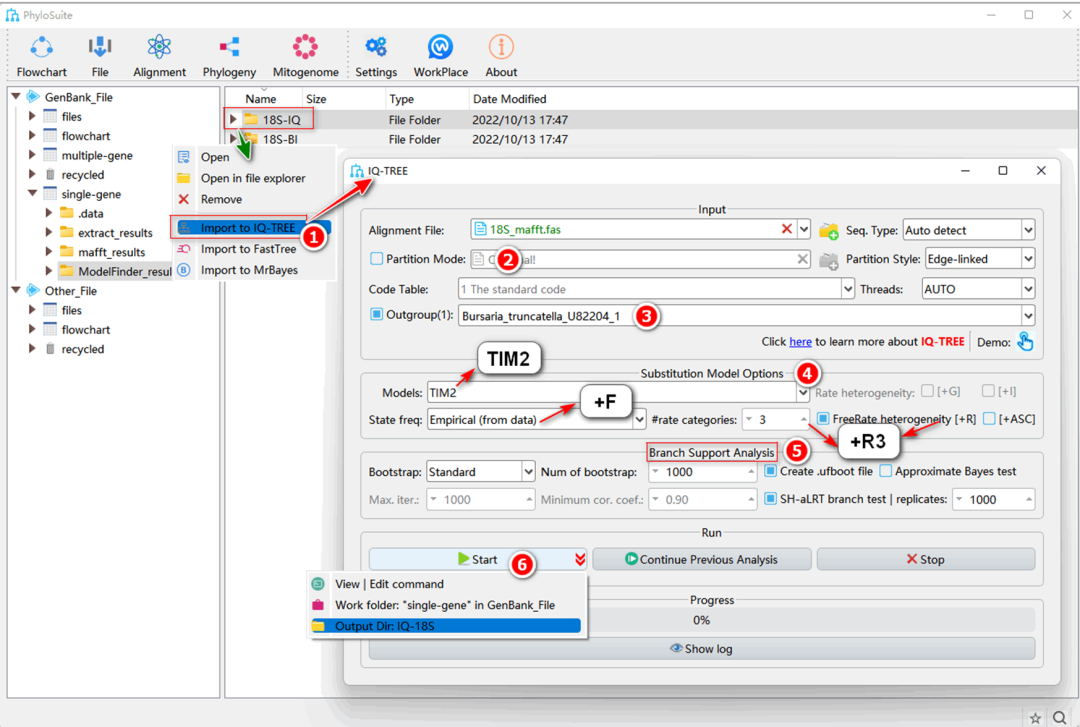Select Output Dir: IQ-18S option
The height and width of the screenshot is (727, 1080).
click(x=446, y=626)
